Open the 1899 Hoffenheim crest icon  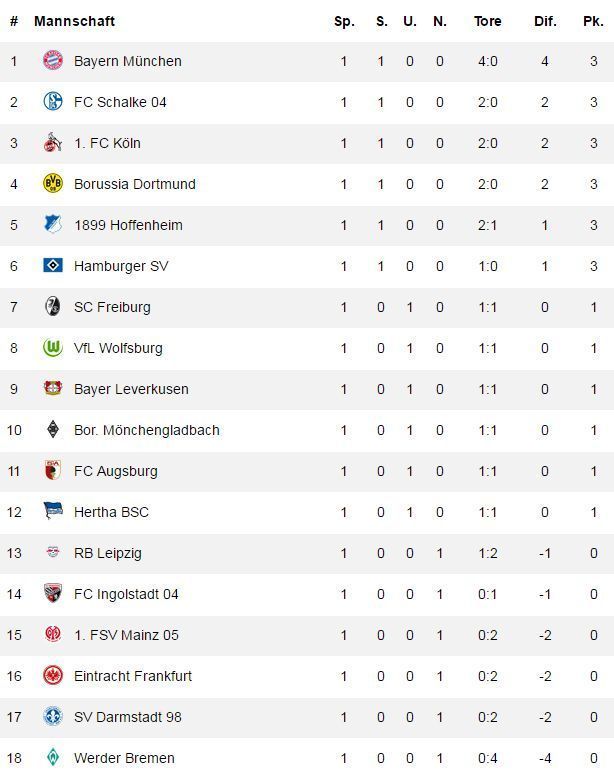click(x=53, y=225)
